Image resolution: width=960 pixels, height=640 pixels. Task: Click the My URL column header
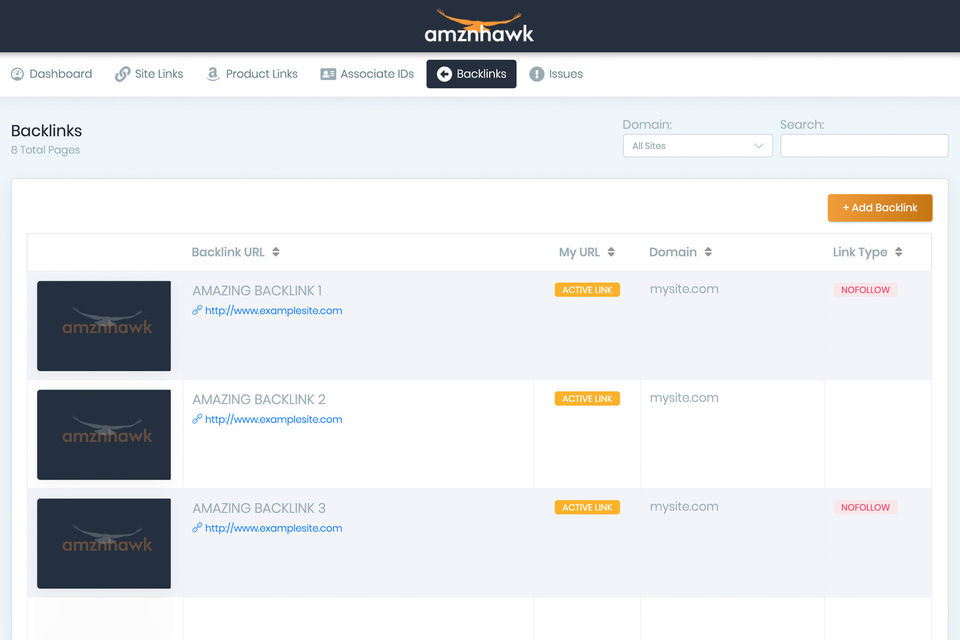tap(579, 252)
